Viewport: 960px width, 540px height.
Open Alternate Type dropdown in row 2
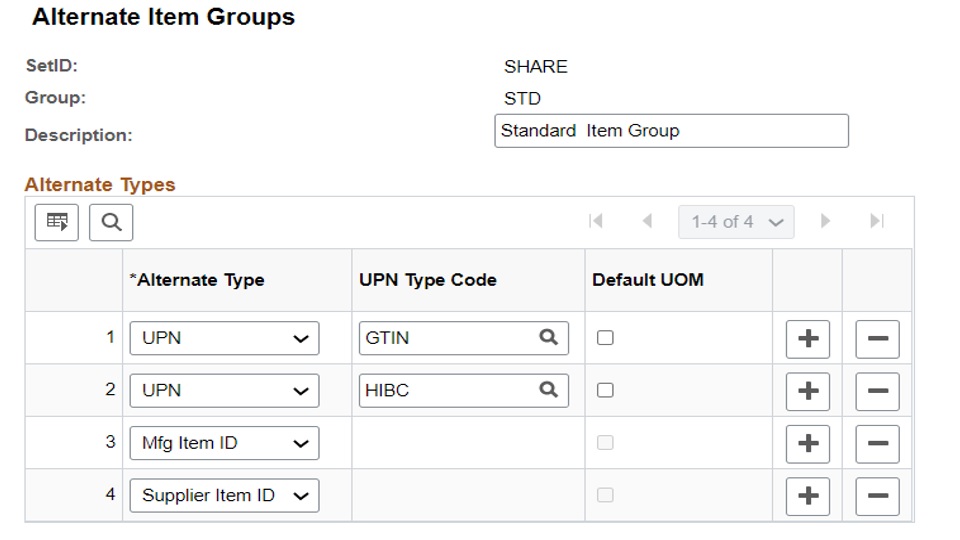coord(224,391)
